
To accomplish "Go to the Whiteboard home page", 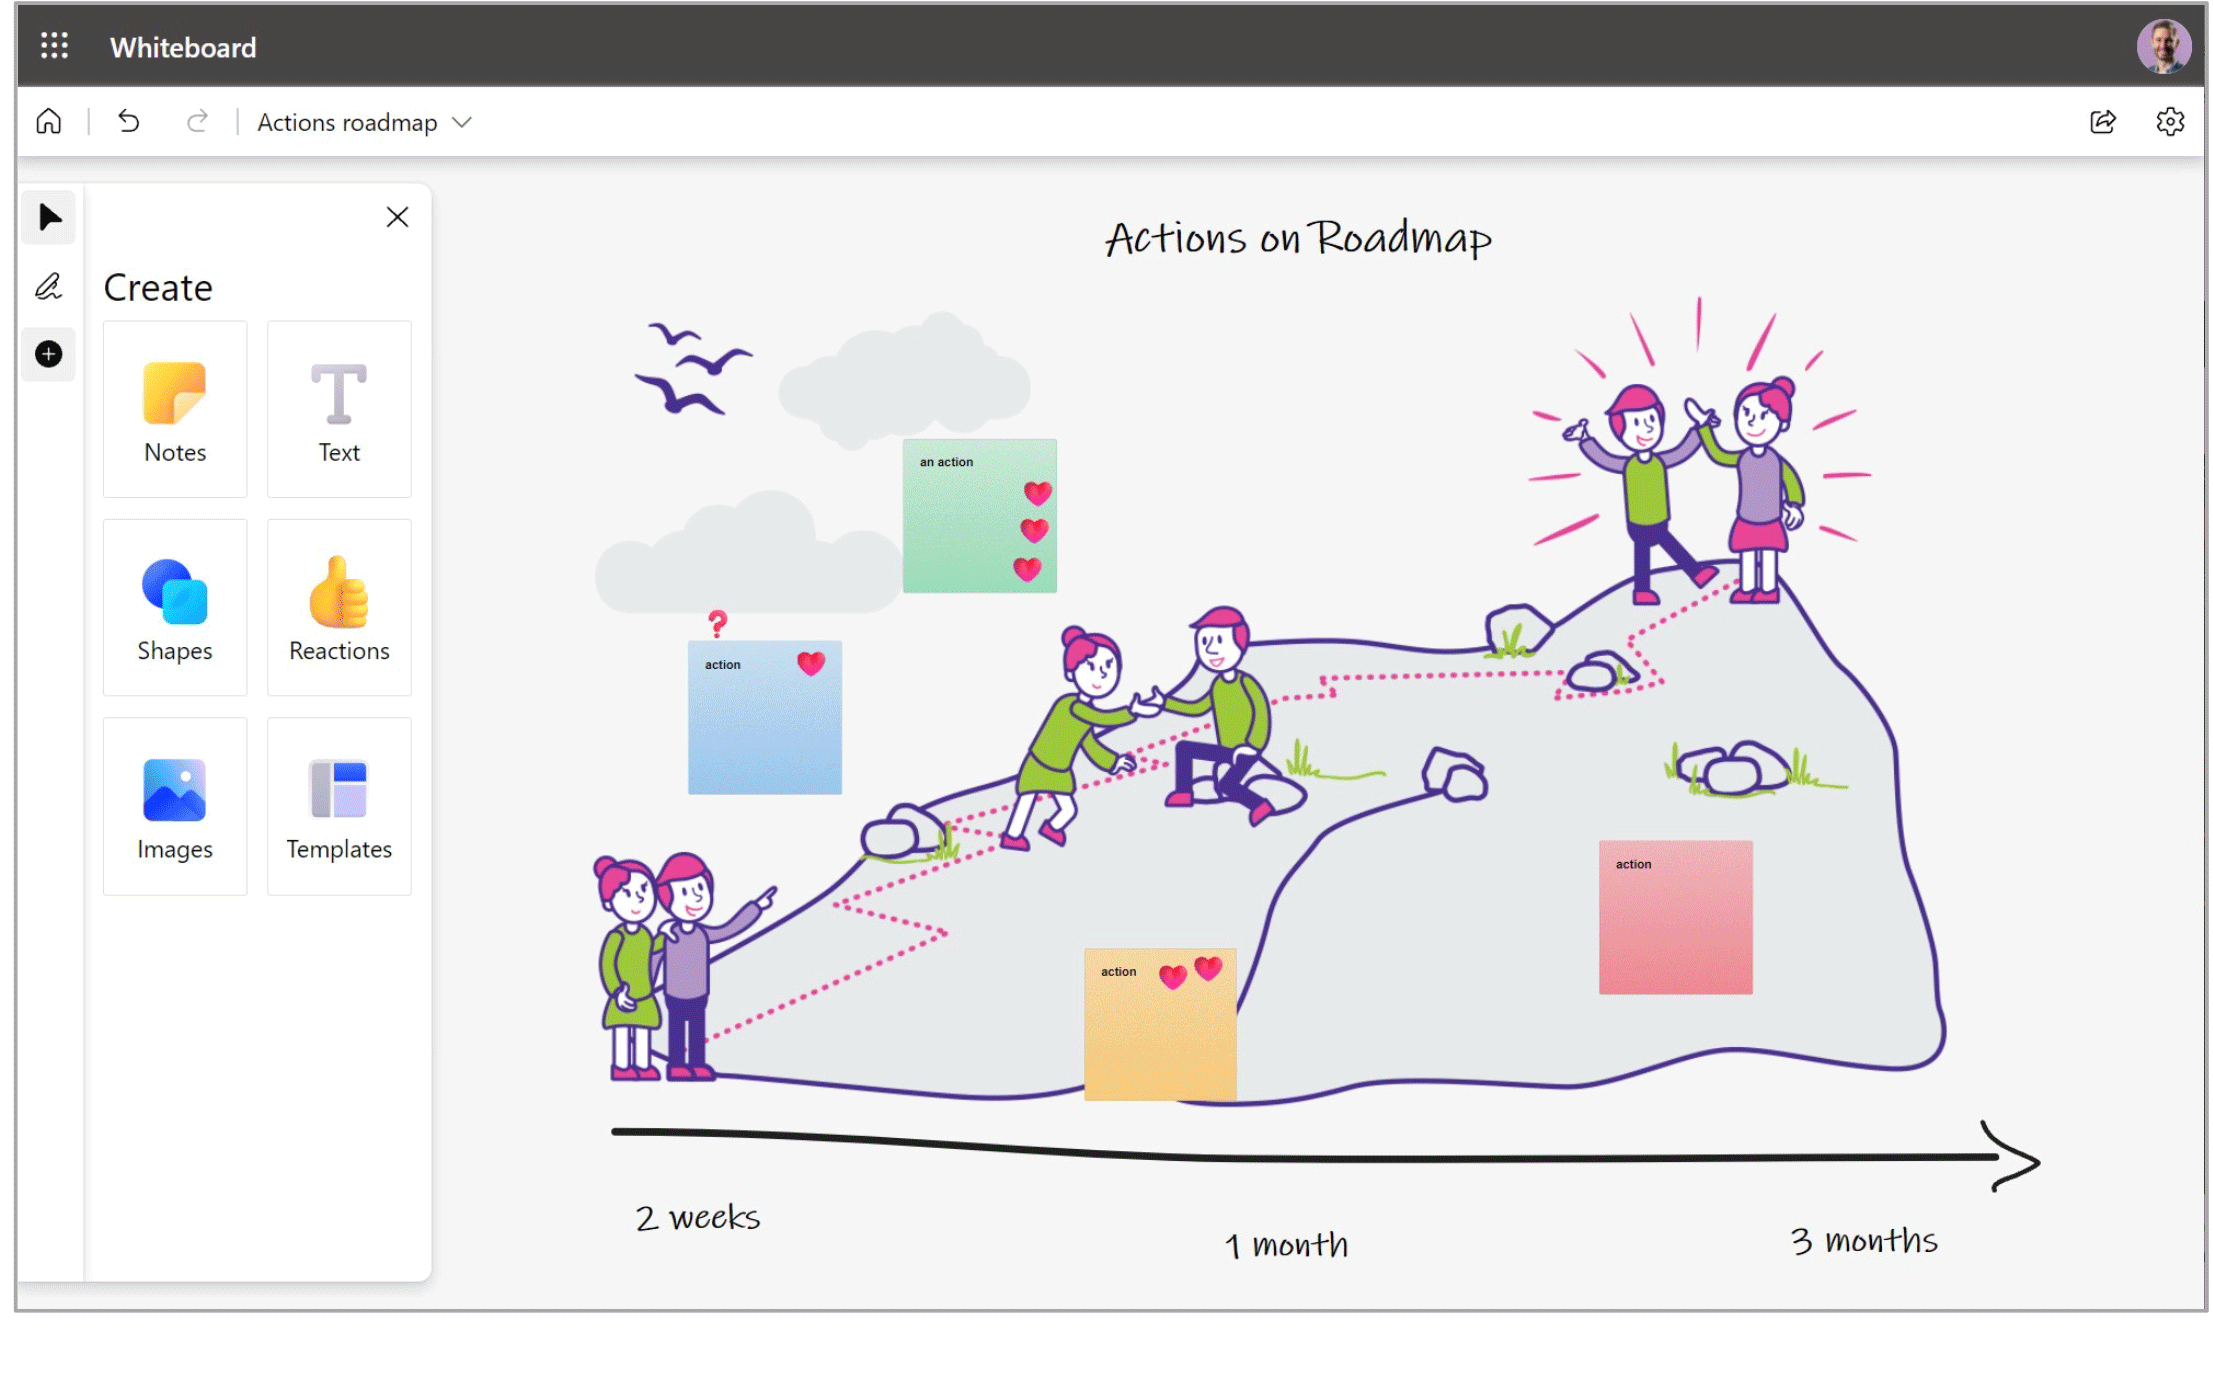I will pyautogui.click(x=49, y=122).
